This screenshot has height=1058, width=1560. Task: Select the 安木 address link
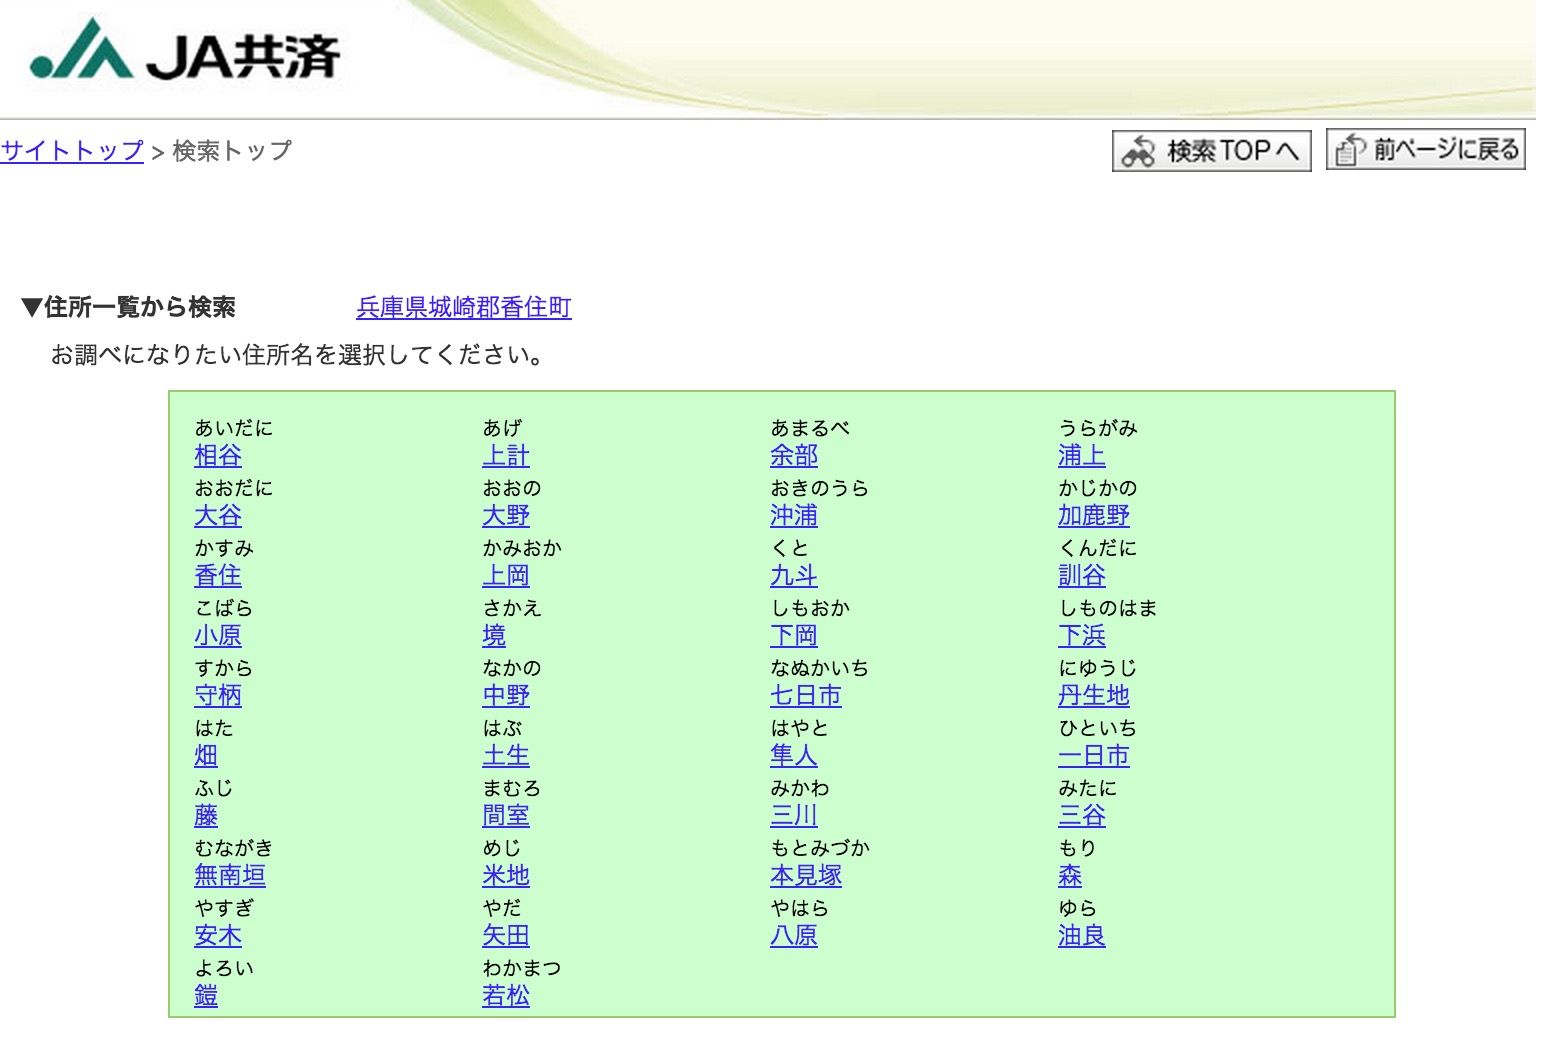(x=218, y=936)
